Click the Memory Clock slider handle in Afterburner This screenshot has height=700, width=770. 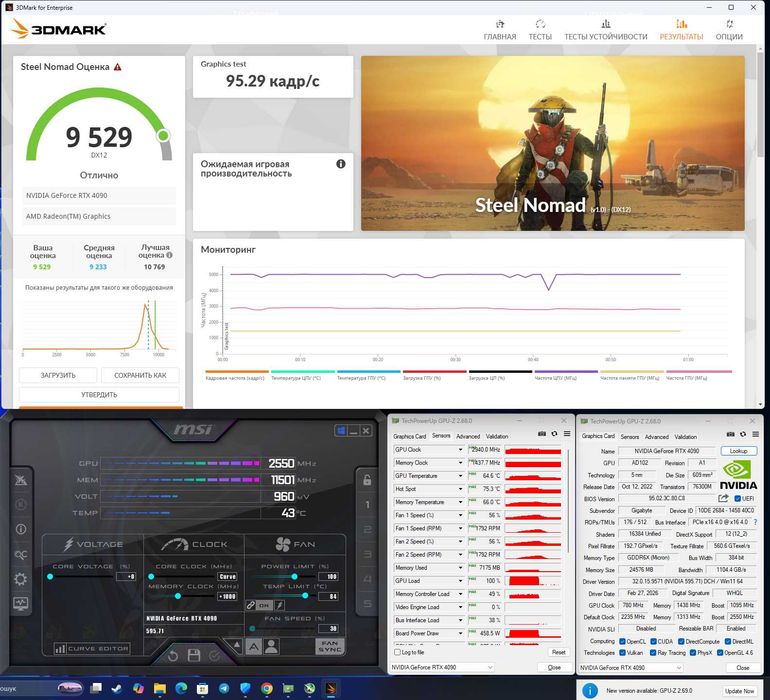tap(178, 596)
